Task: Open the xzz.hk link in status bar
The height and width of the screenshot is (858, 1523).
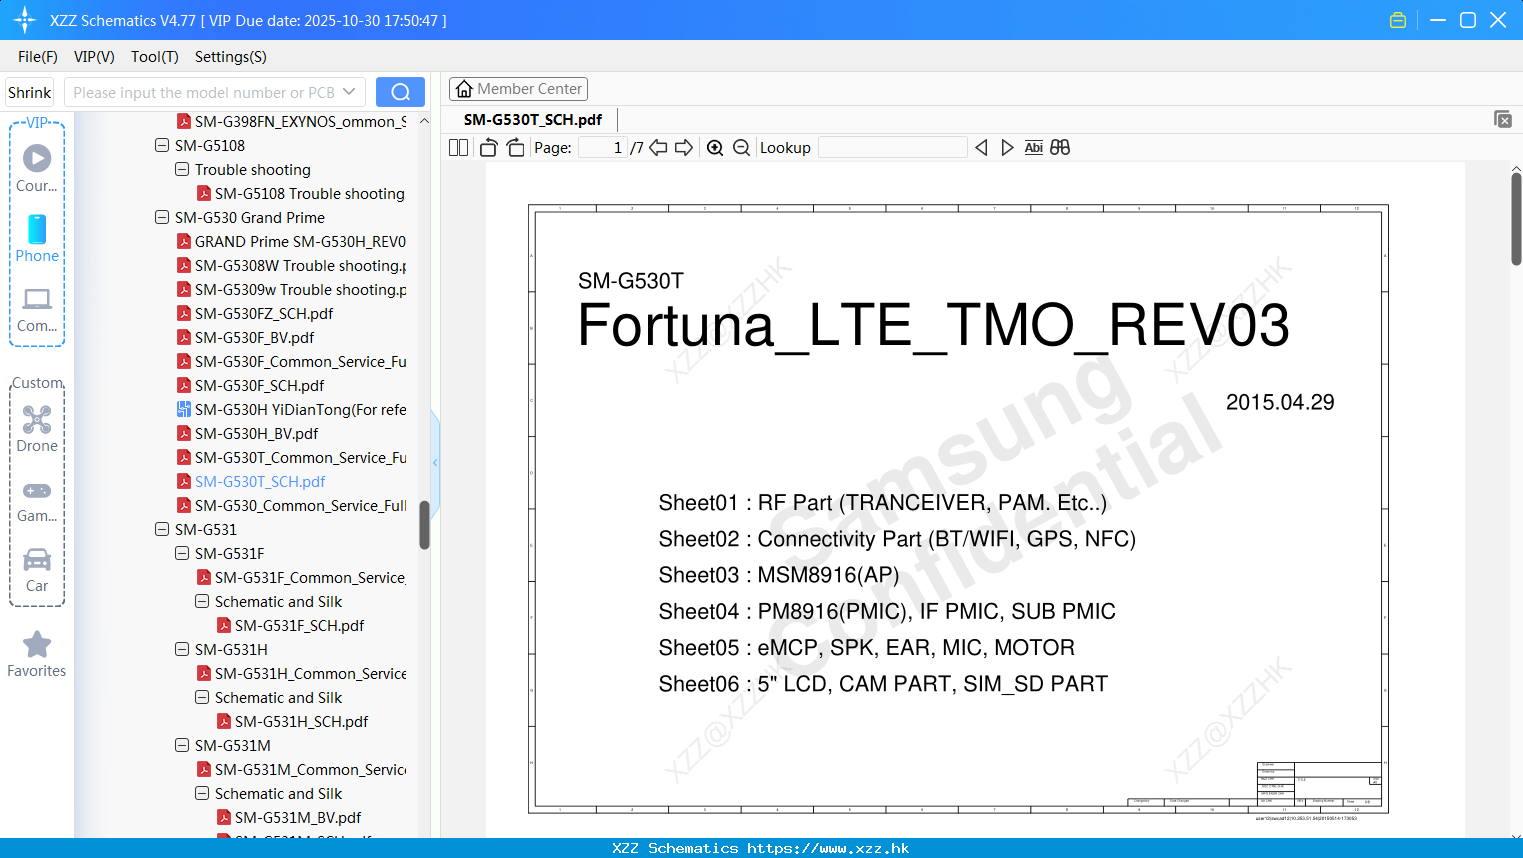Action: click(x=828, y=848)
